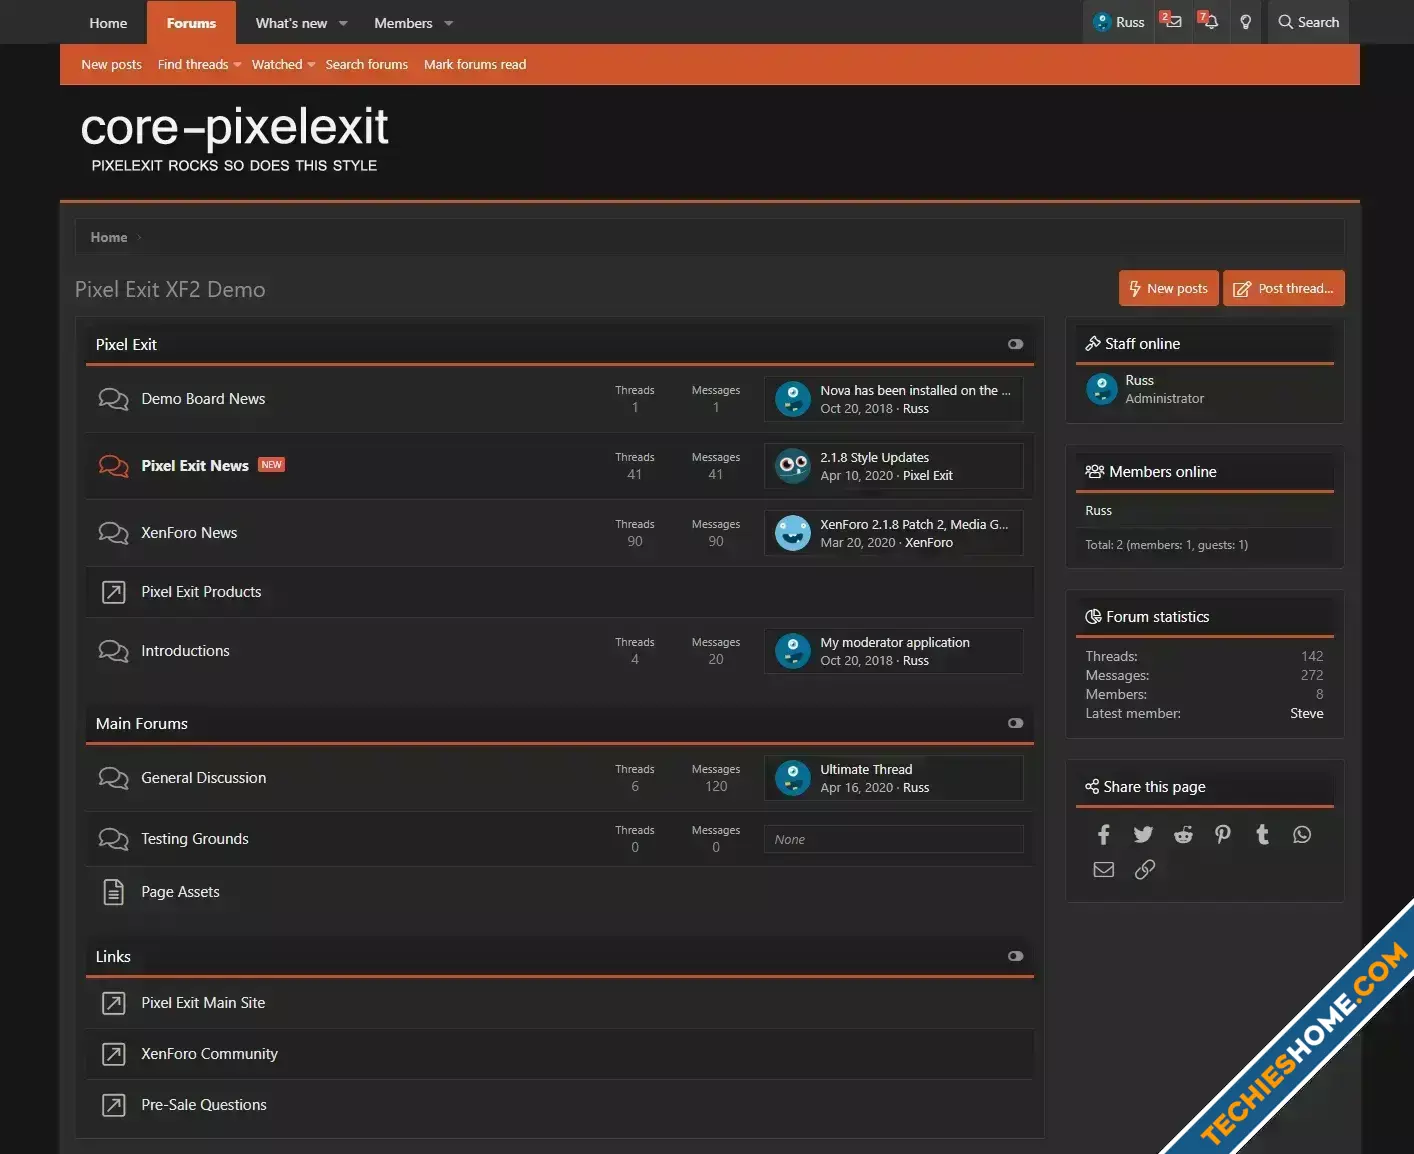Share page on Facebook
The width and height of the screenshot is (1414, 1154).
[x=1104, y=835]
